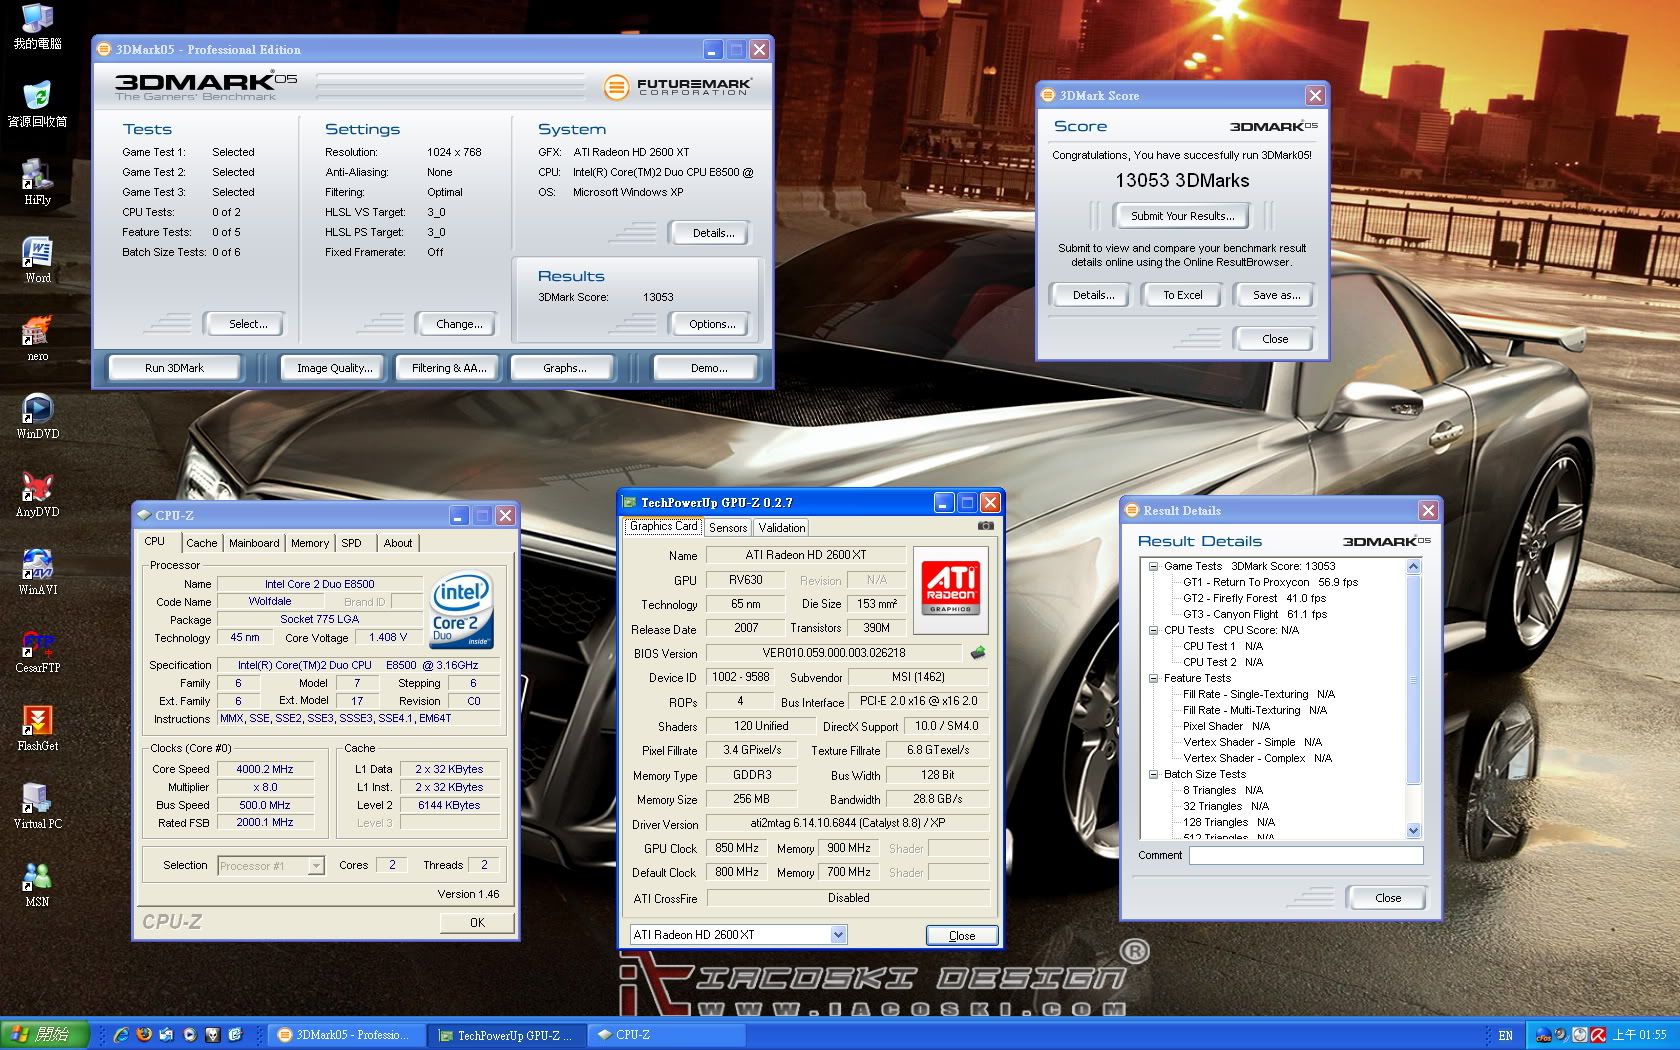Click the EN language bar indicator

[1505, 1035]
